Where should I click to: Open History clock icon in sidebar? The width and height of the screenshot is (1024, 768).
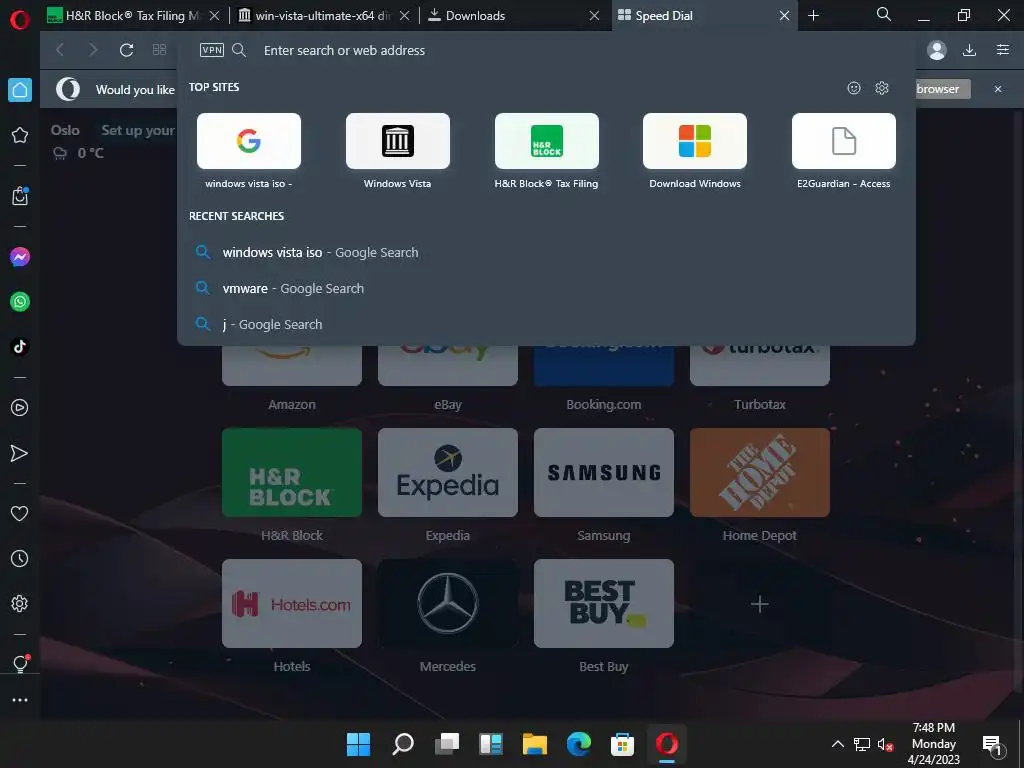point(20,559)
